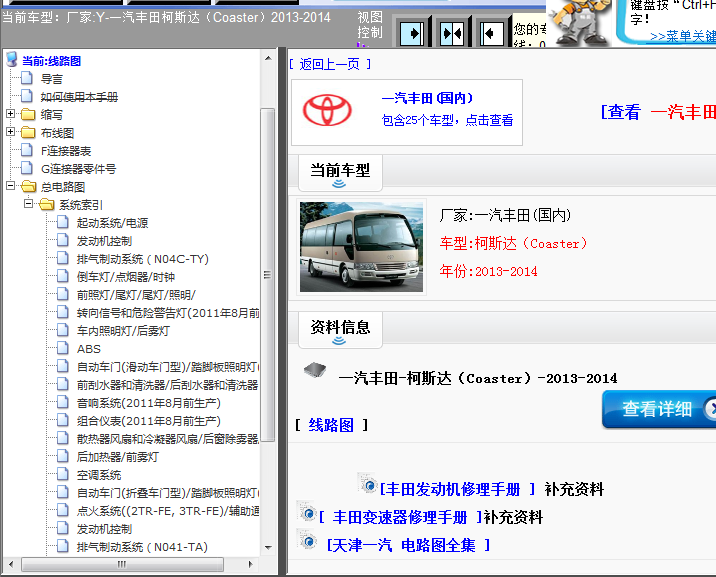The height and width of the screenshot is (577, 716).
Task: Click the Coaster bus photo thumbnail
Action: coord(361,247)
